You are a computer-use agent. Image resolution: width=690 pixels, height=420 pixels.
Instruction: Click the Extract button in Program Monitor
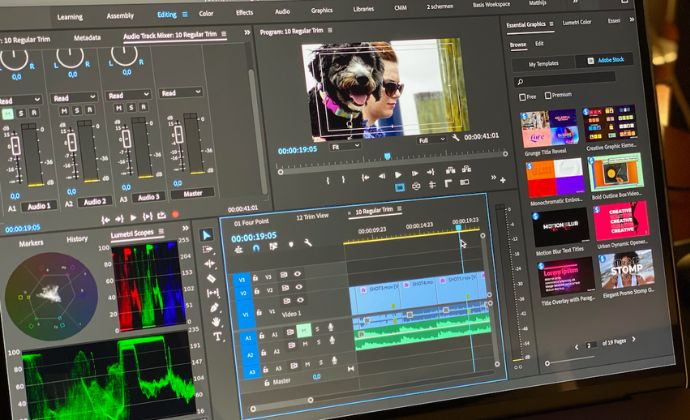(466, 169)
